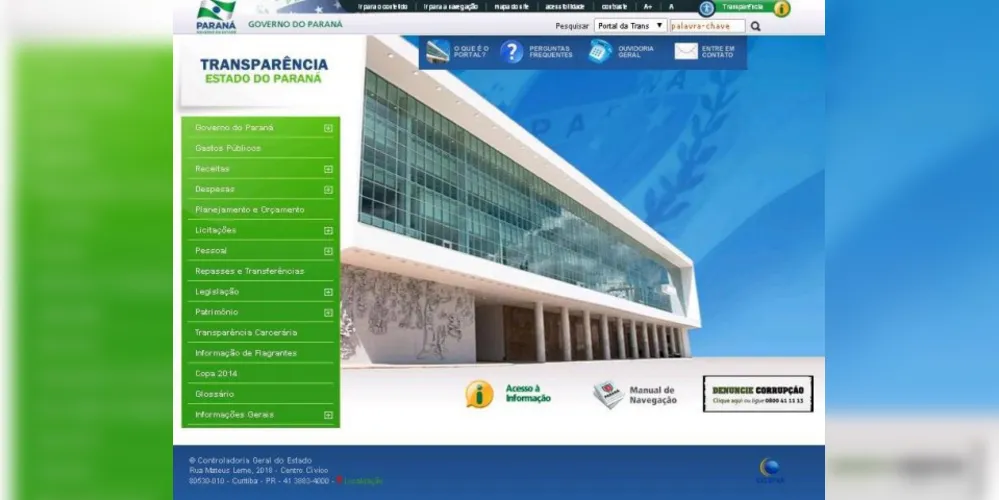
Task: Click the Acesso à Informação speech bubble icon
Action: pyautogui.click(x=479, y=394)
